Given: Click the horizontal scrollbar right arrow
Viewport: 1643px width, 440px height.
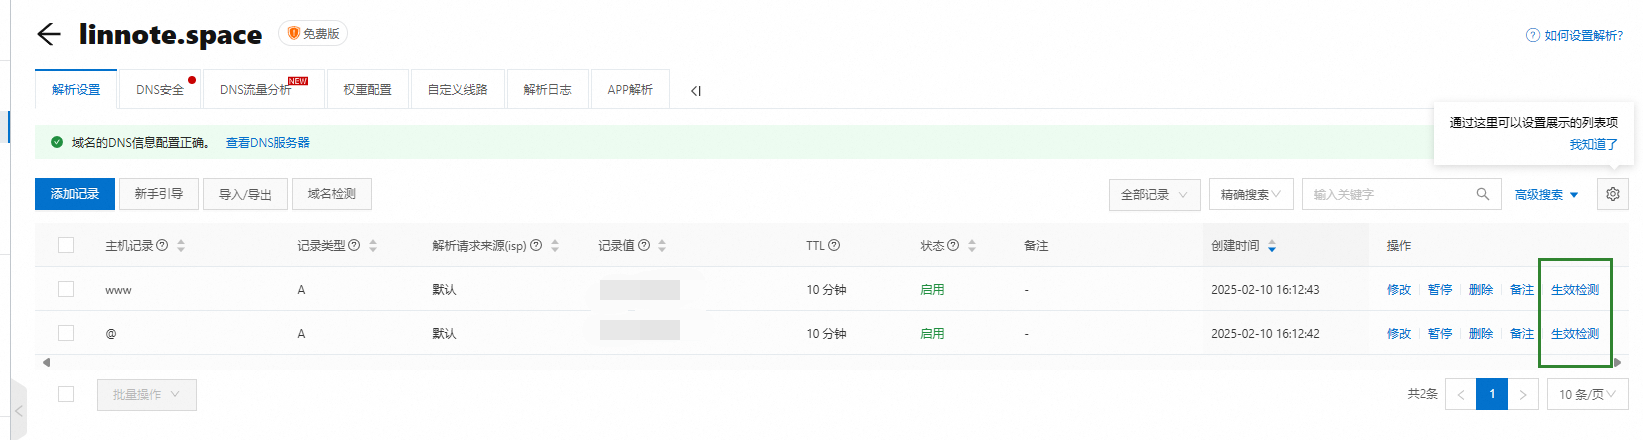Looking at the screenshot, I should 1617,362.
